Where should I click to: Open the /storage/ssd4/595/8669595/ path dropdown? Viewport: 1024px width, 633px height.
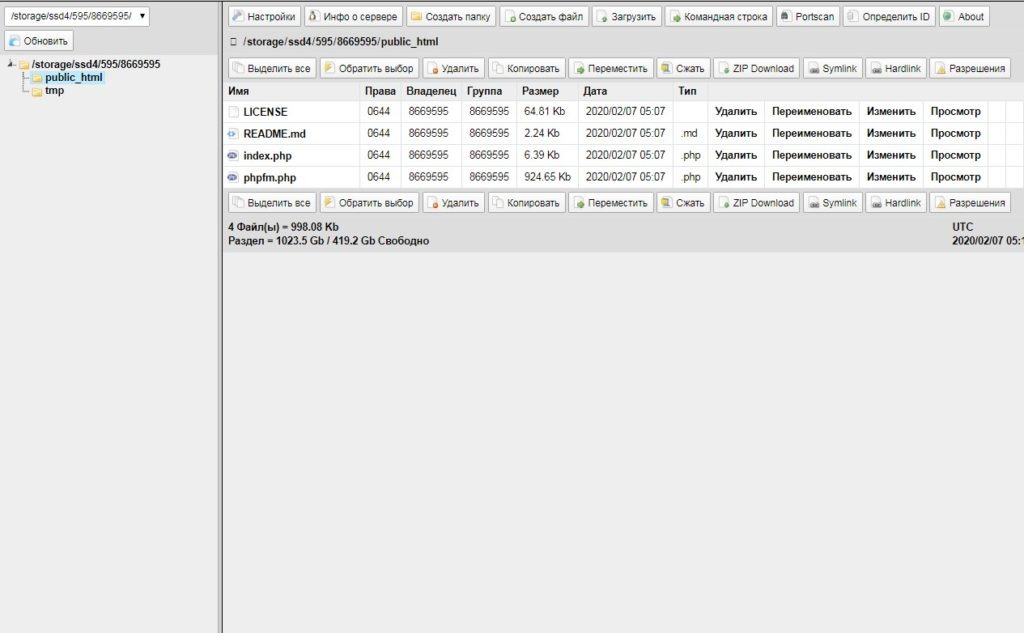pyautogui.click(x=77, y=16)
